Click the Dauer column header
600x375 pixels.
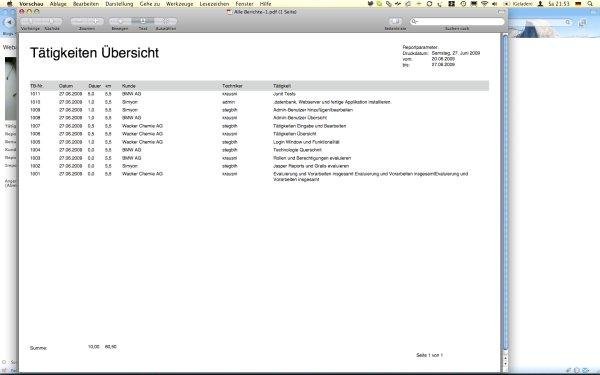click(95, 86)
